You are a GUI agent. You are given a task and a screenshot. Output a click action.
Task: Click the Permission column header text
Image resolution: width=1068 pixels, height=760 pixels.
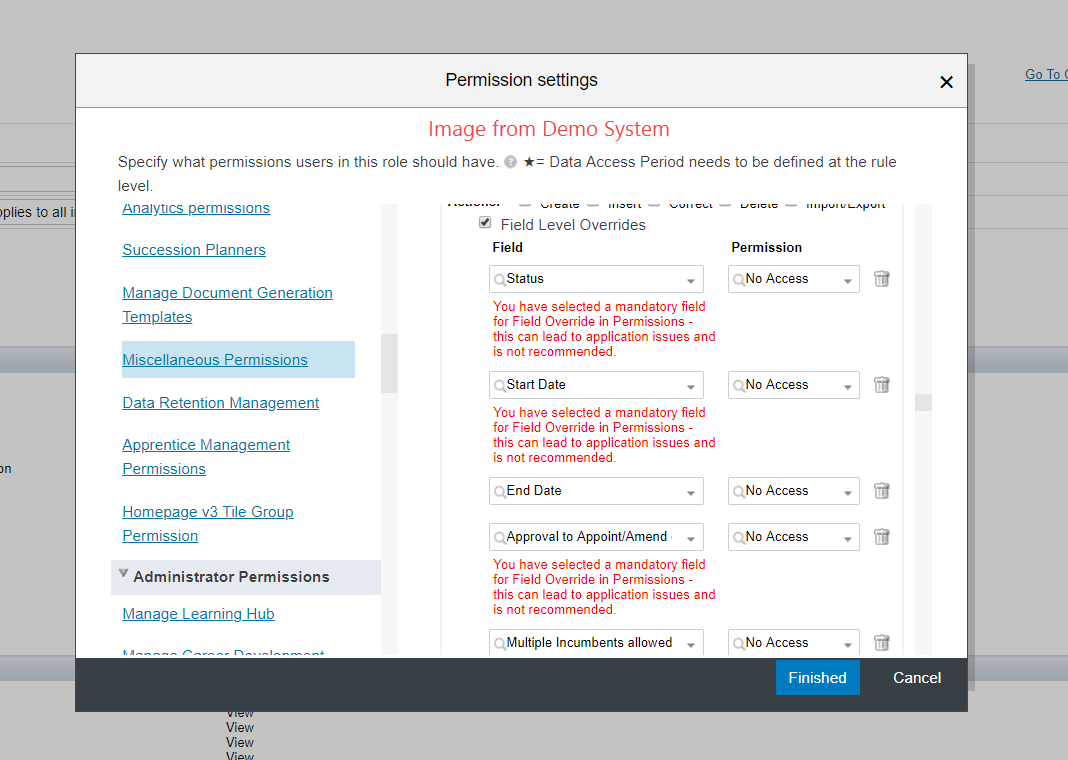766,247
